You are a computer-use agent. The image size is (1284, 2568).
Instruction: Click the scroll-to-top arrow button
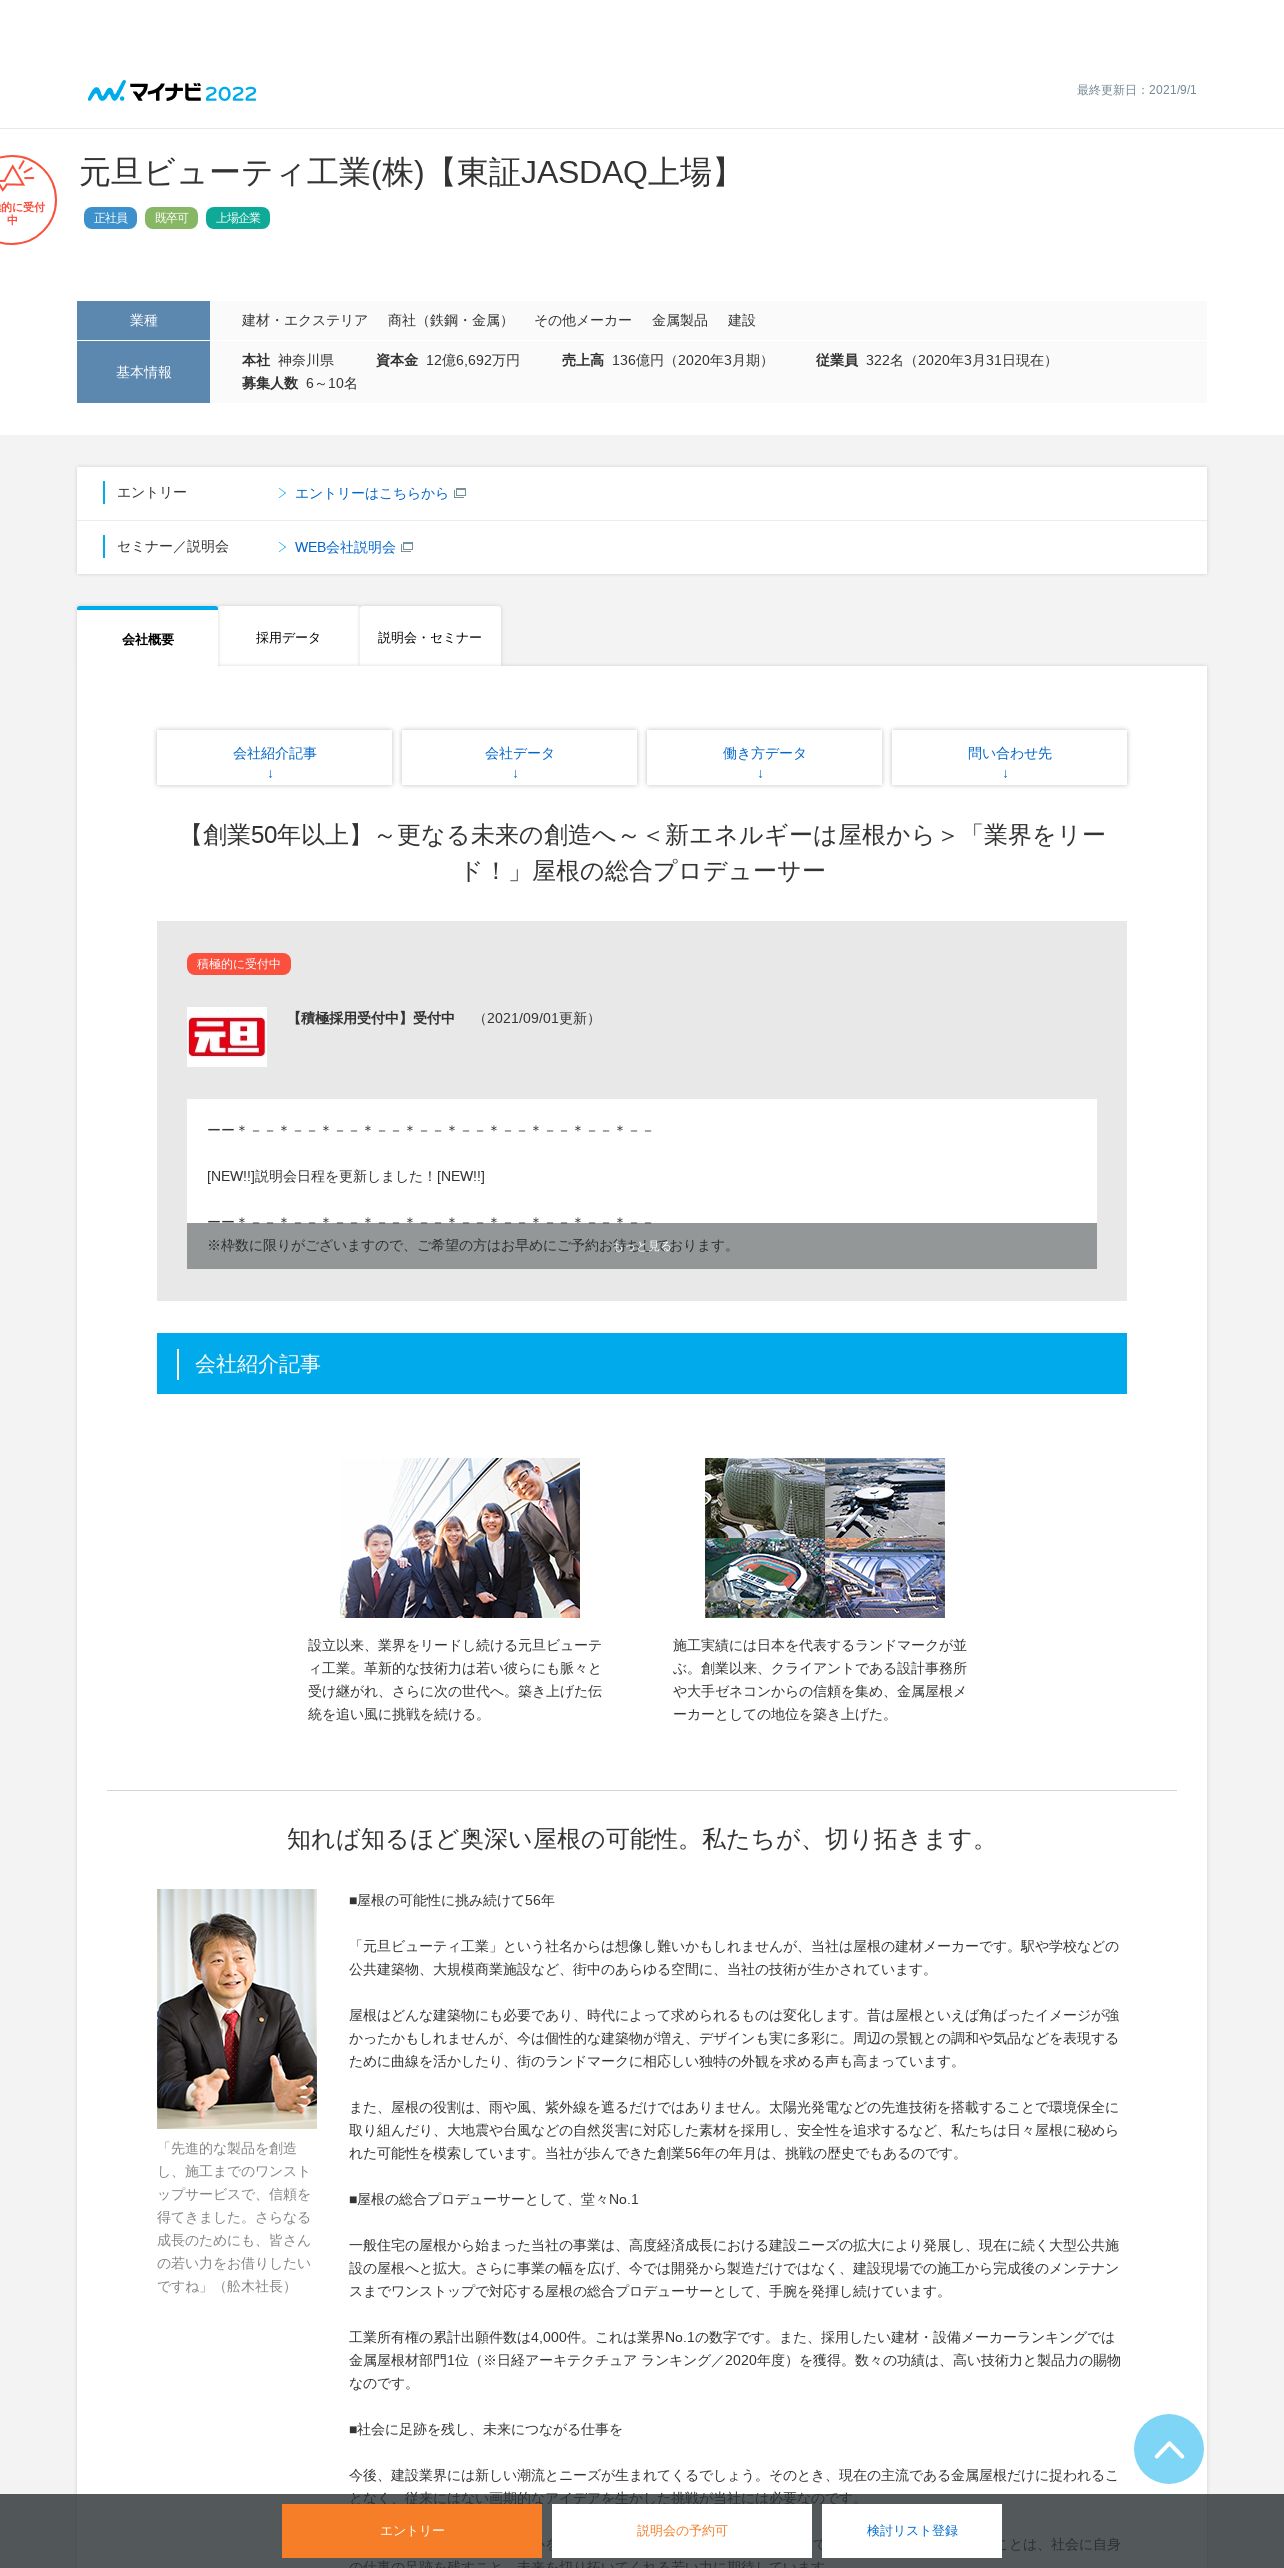point(1168,2449)
